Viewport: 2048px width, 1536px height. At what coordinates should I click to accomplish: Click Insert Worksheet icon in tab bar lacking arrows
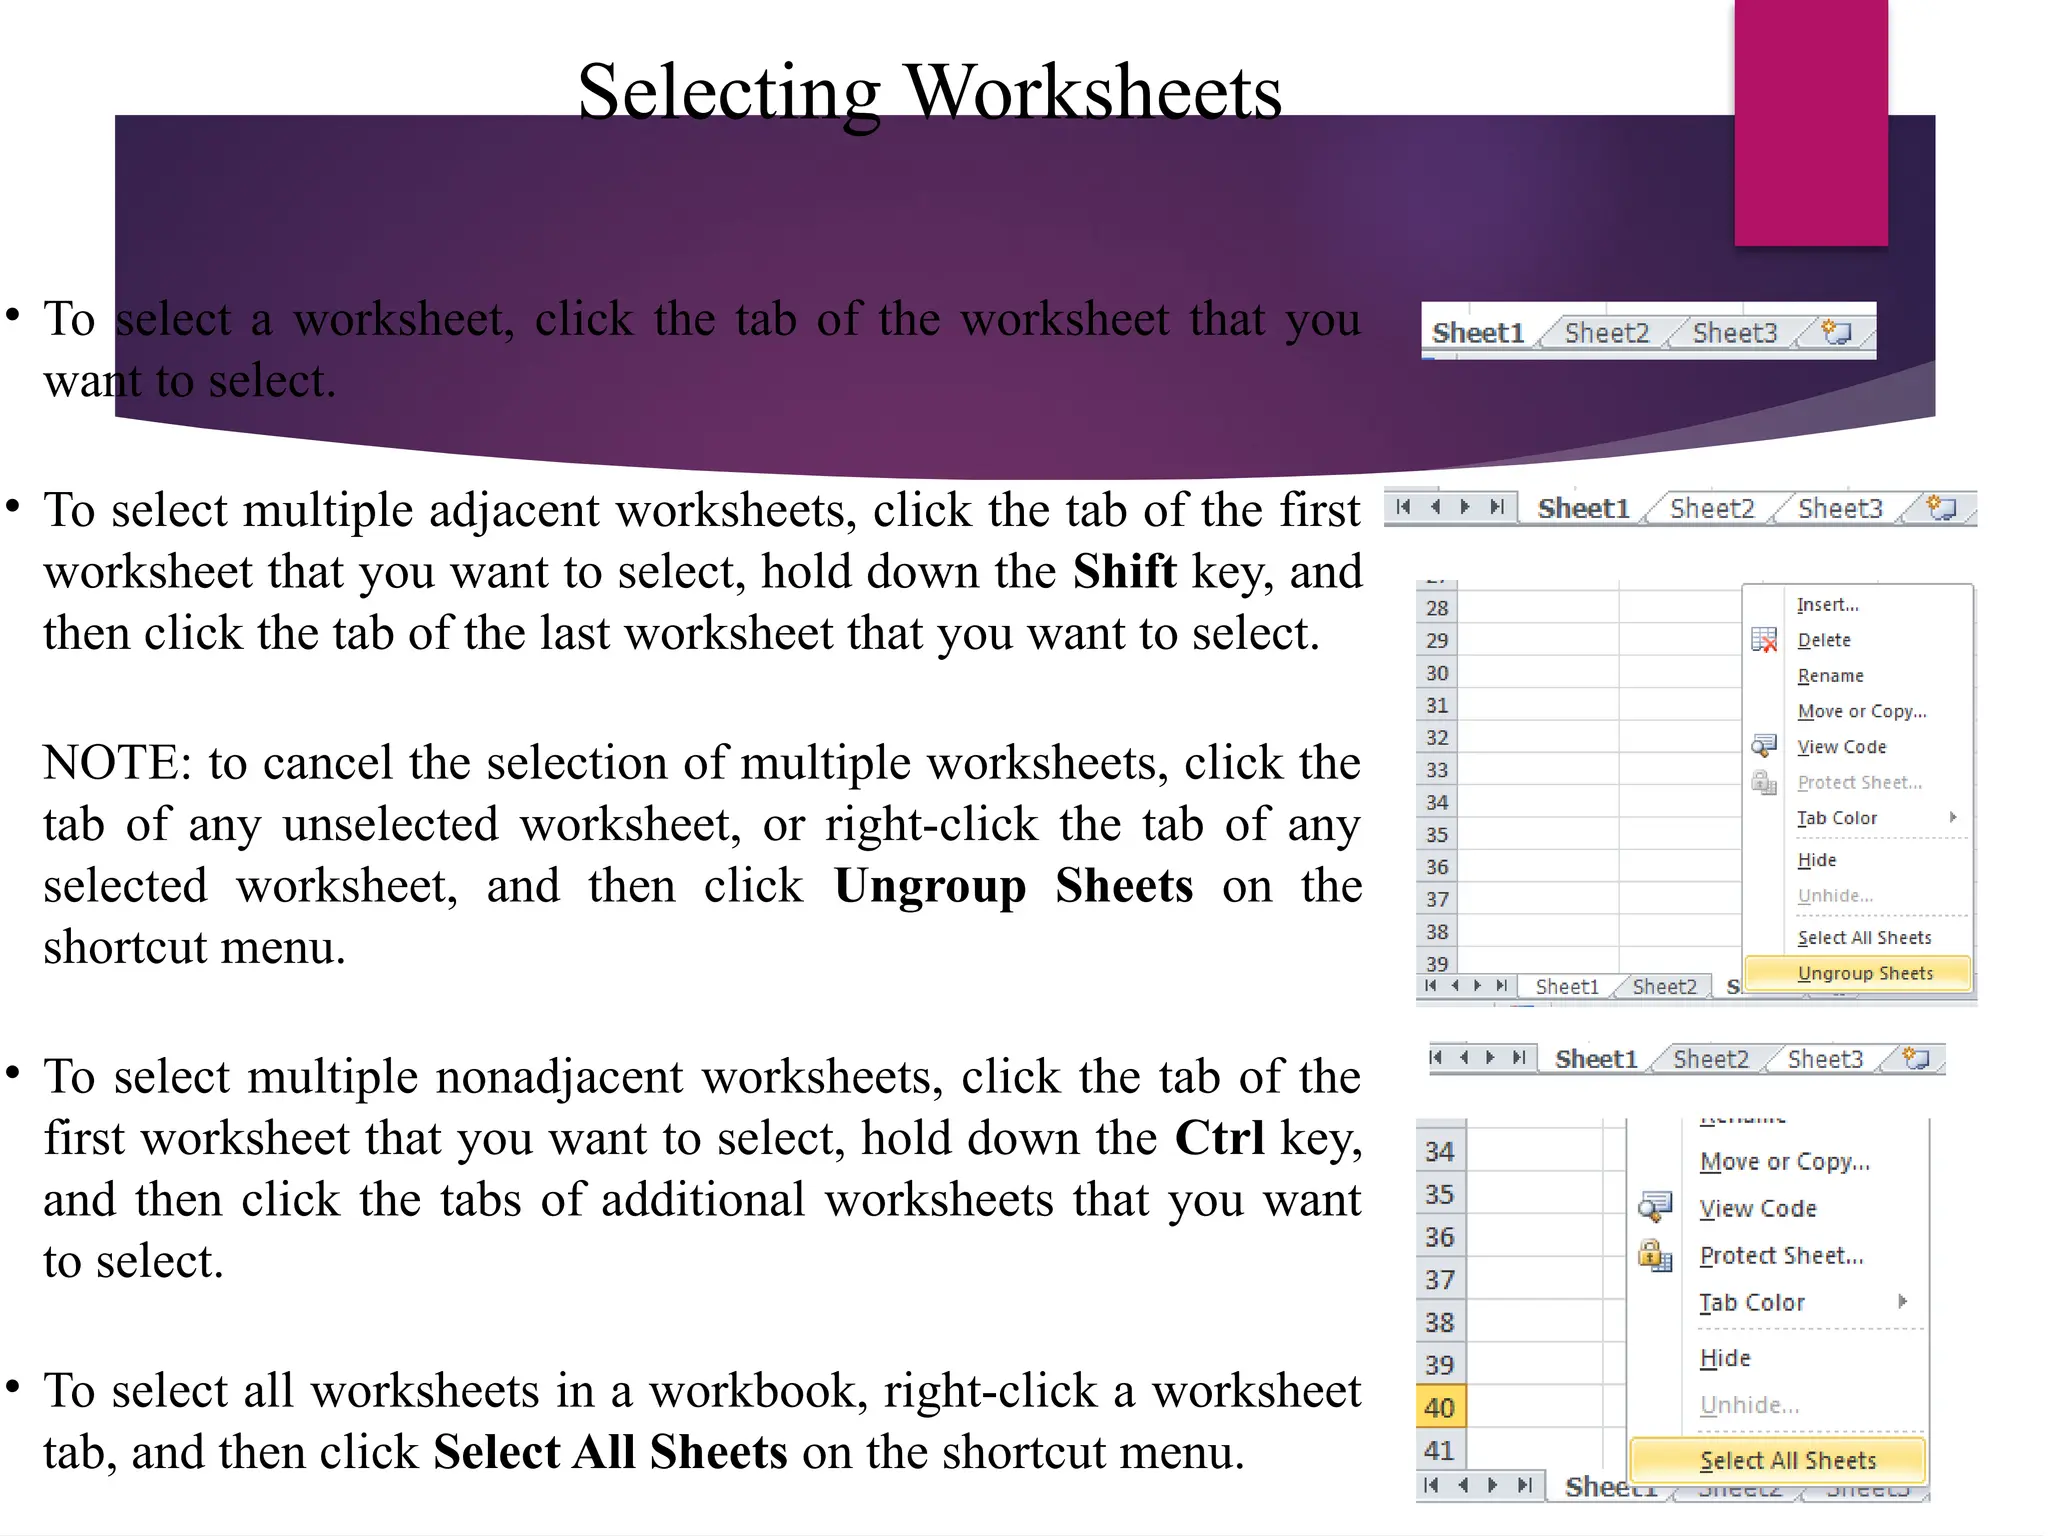[1837, 333]
